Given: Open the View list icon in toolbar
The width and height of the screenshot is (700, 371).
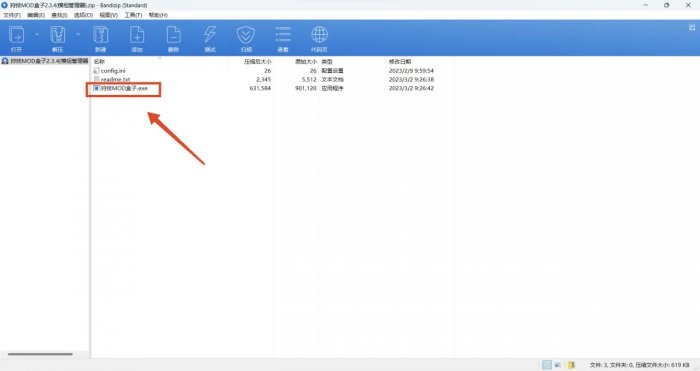Looking at the screenshot, I should (283, 38).
